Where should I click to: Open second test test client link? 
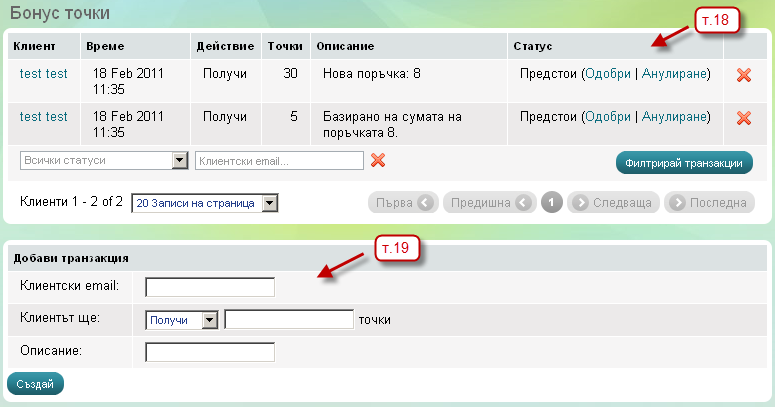click(44, 117)
